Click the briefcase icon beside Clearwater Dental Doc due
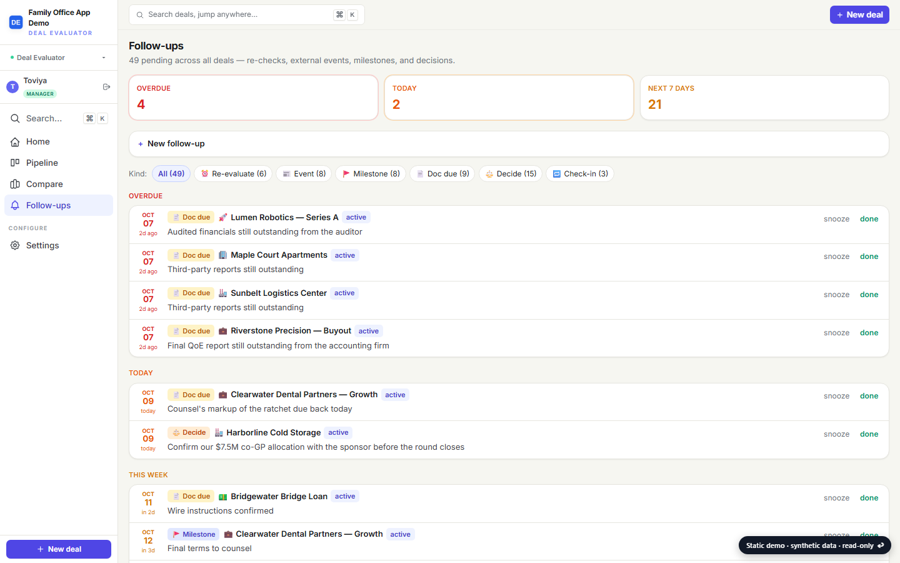Screen dimensions: 900x563 coord(223,395)
